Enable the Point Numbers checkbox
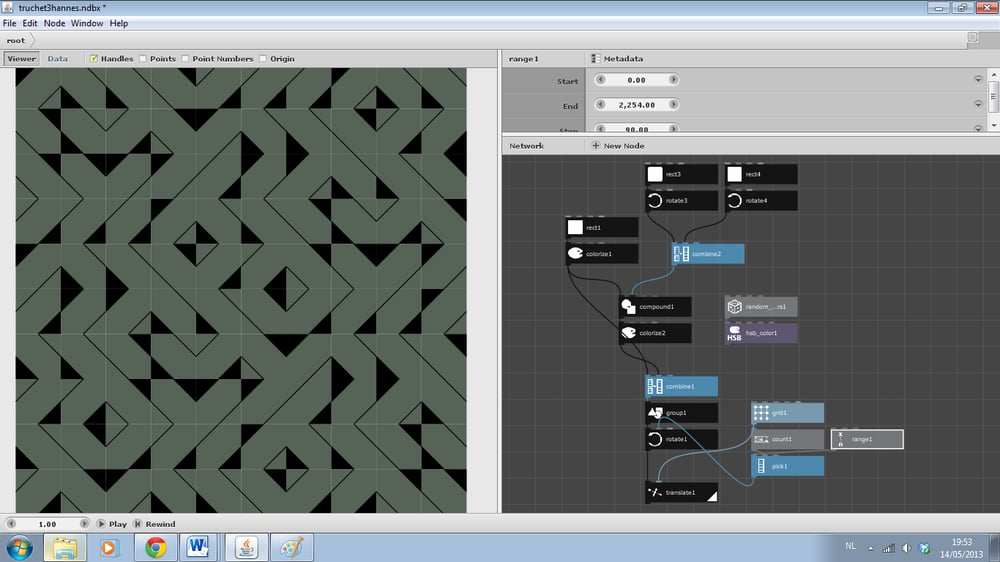The image size is (1000, 562). (186, 59)
